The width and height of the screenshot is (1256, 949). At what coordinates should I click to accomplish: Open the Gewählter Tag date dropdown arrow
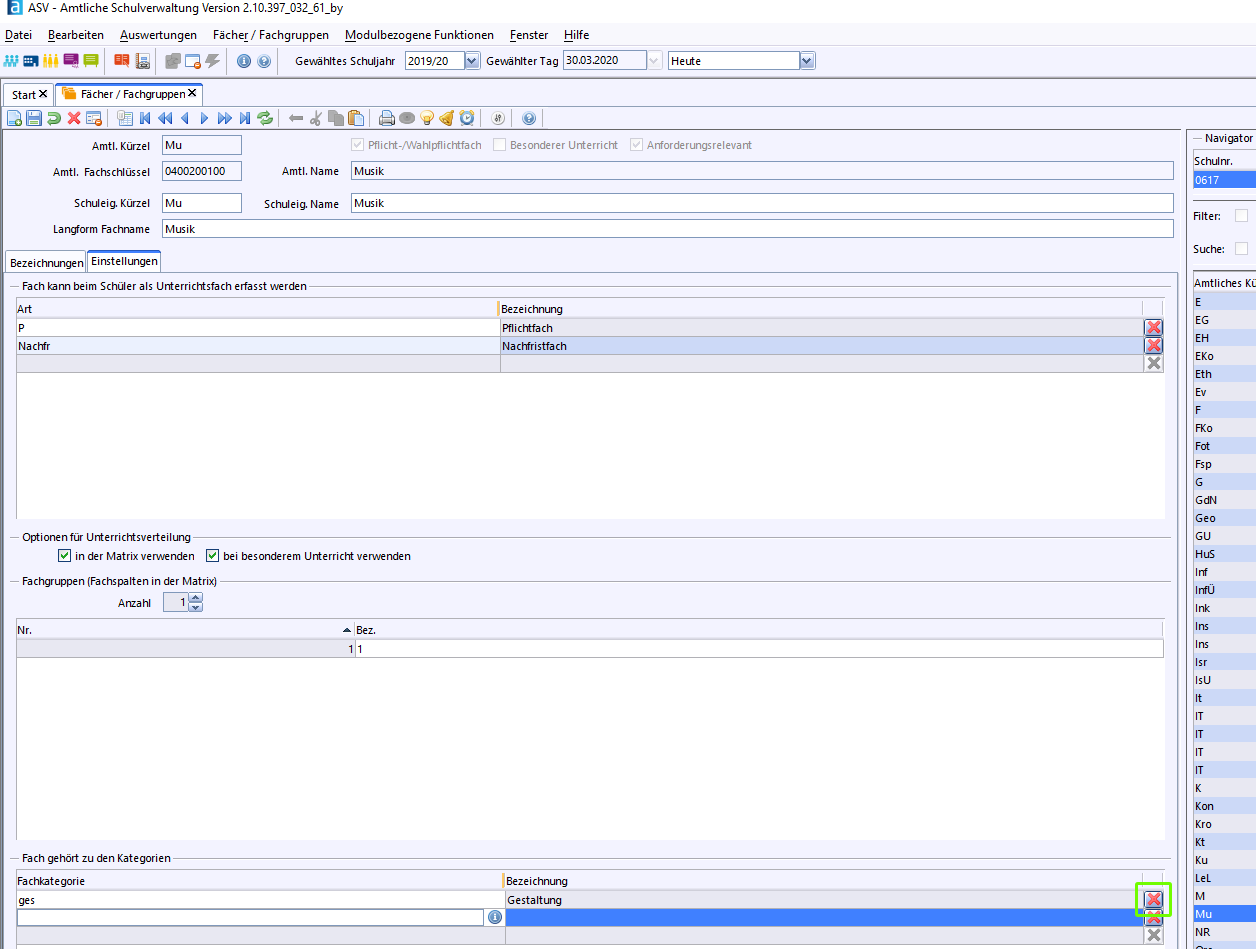click(x=655, y=61)
